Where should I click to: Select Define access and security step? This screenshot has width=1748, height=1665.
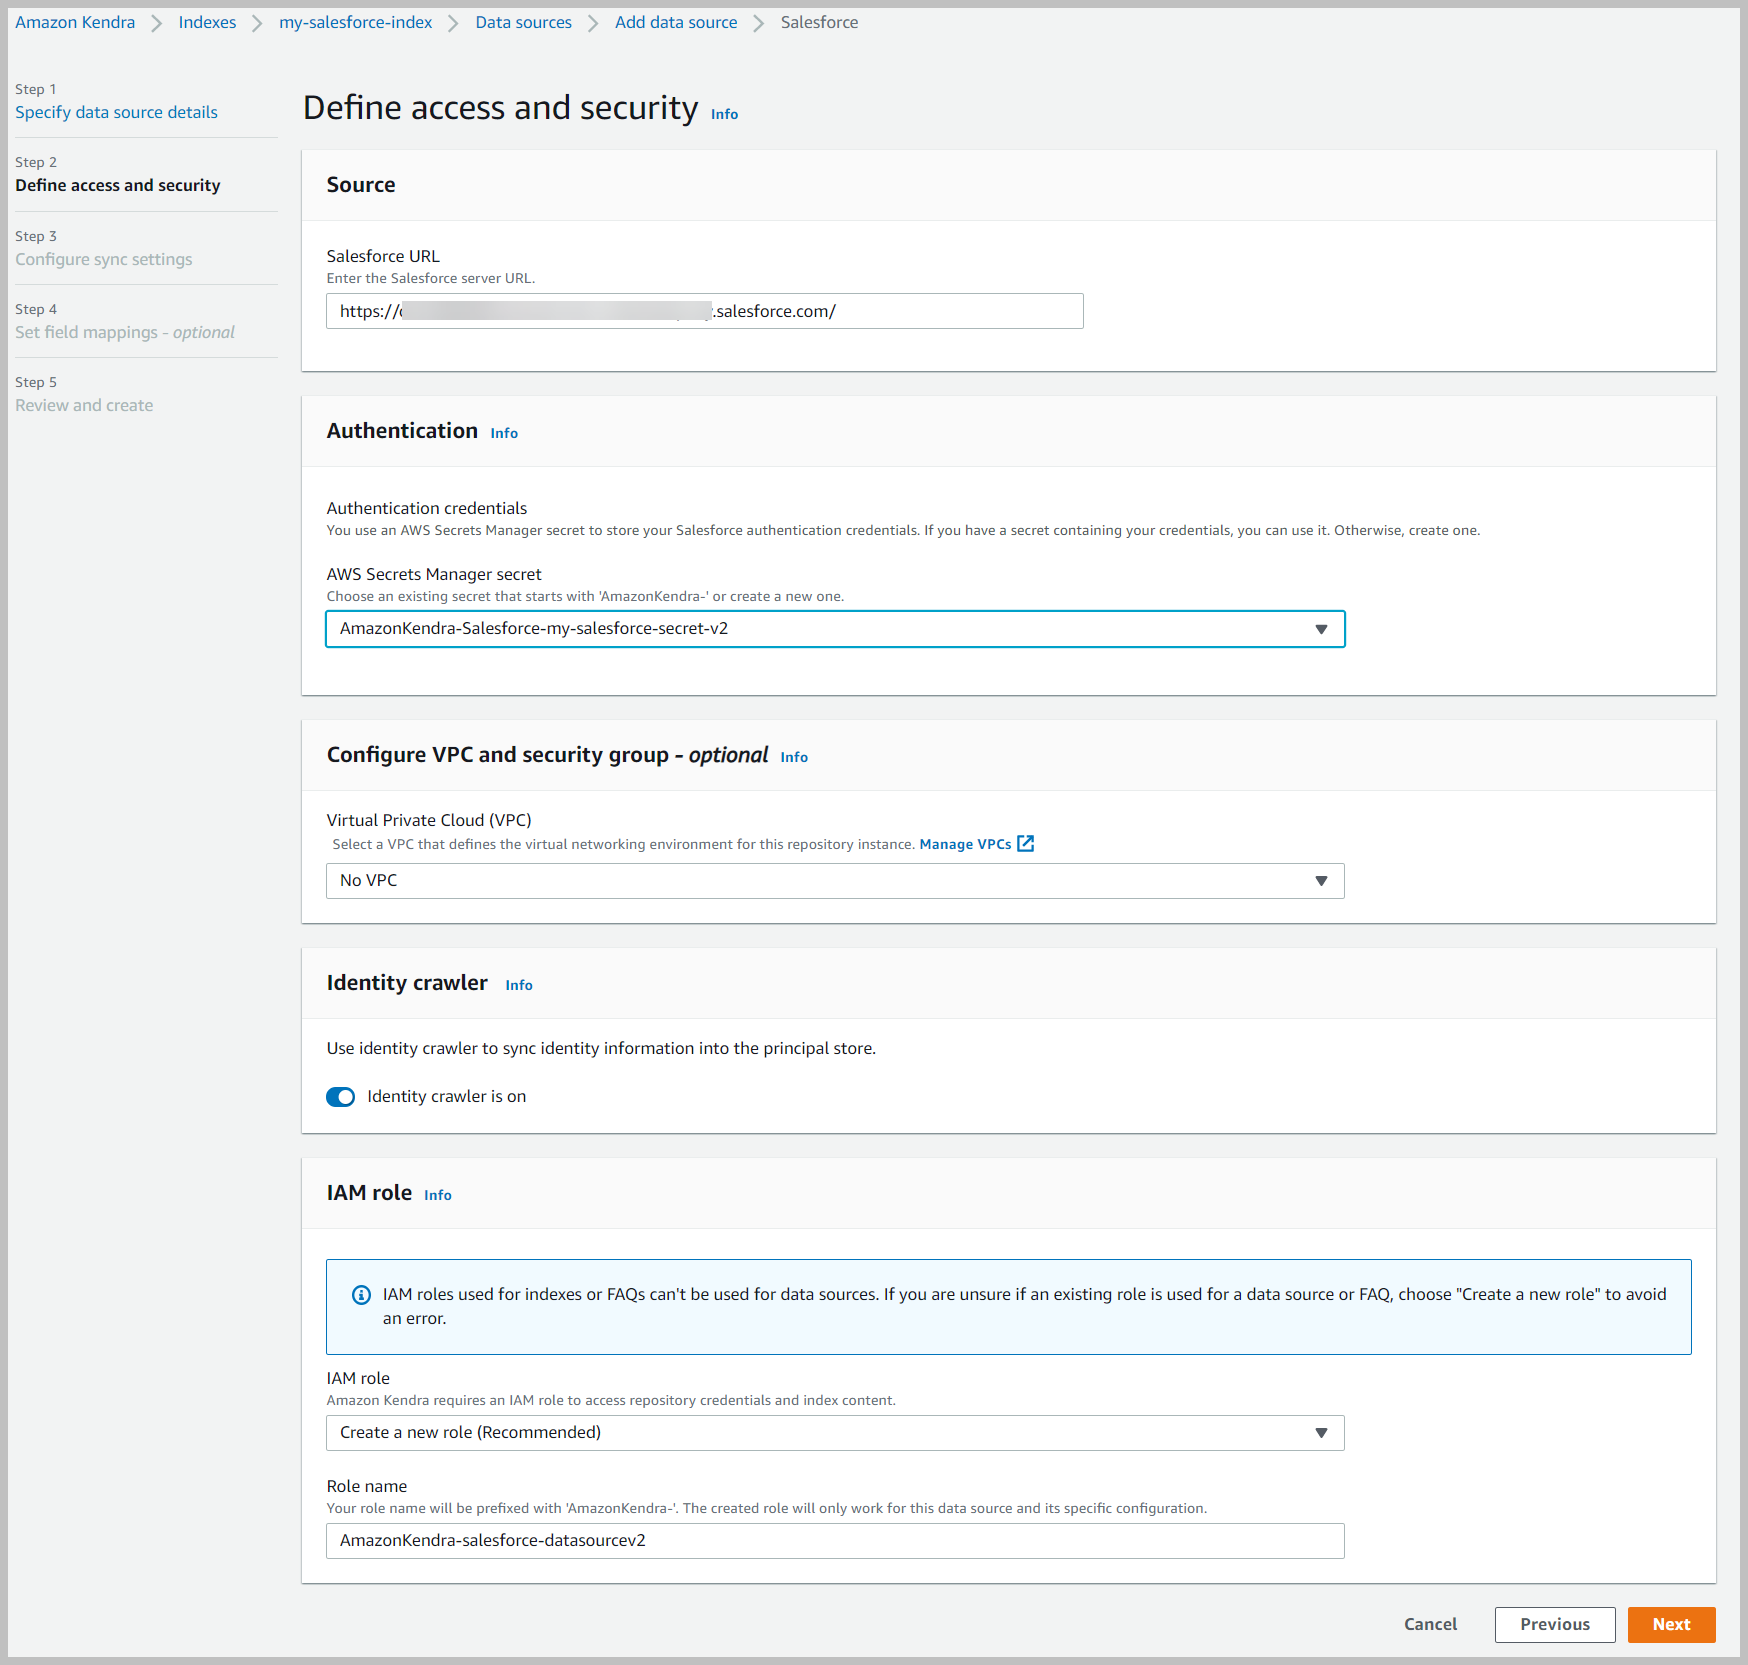coord(118,185)
